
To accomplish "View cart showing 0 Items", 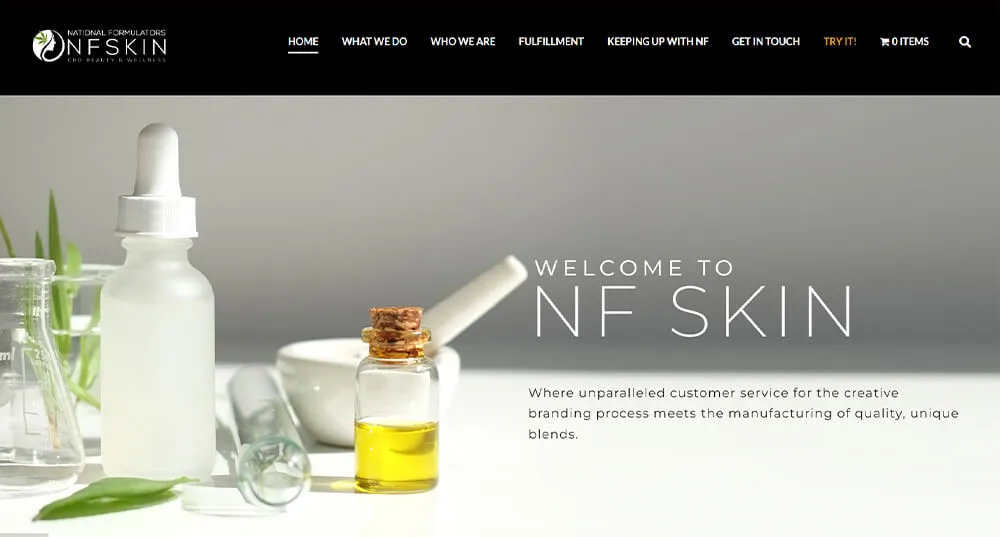I will click(x=904, y=41).
